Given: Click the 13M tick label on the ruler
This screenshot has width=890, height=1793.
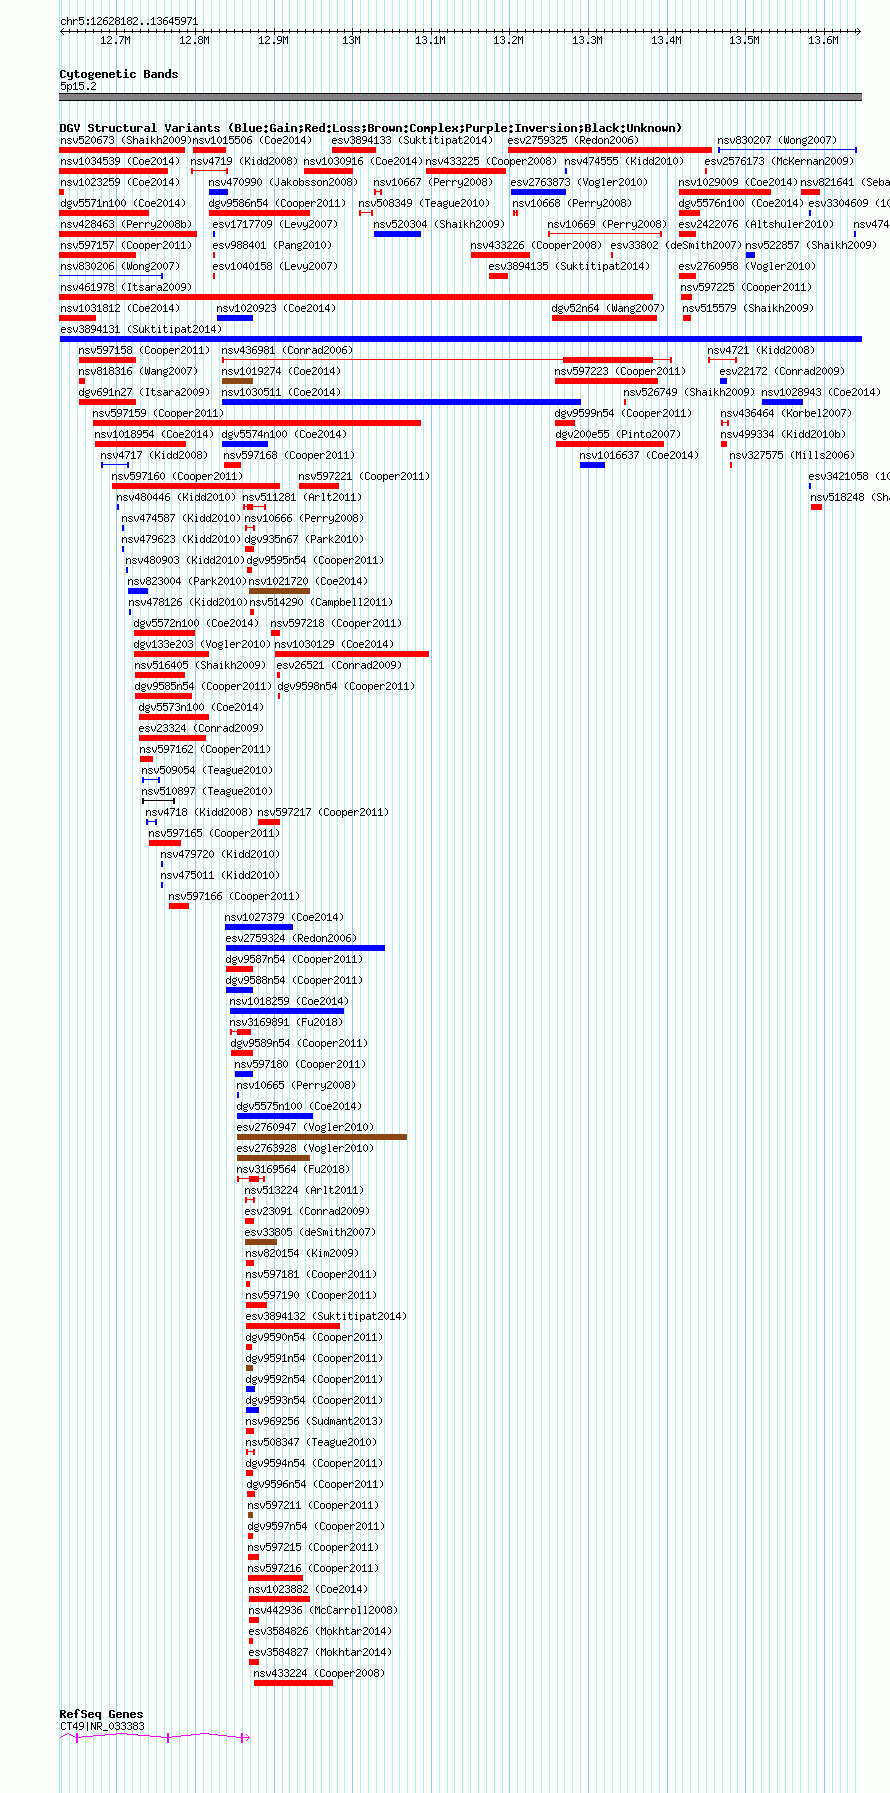Looking at the screenshot, I should click(x=351, y=40).
